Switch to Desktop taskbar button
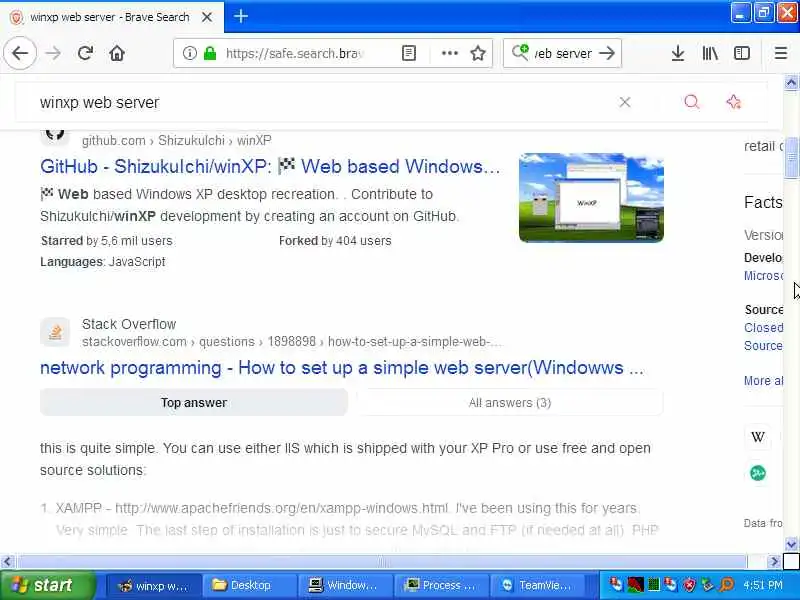Screen dimensions: 800x600 coord(249,585)
